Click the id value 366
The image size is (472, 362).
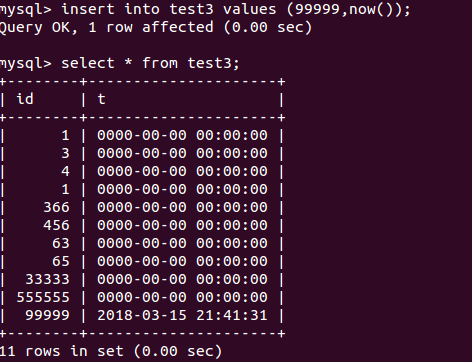pyautogui.click(x=56, y=207)
